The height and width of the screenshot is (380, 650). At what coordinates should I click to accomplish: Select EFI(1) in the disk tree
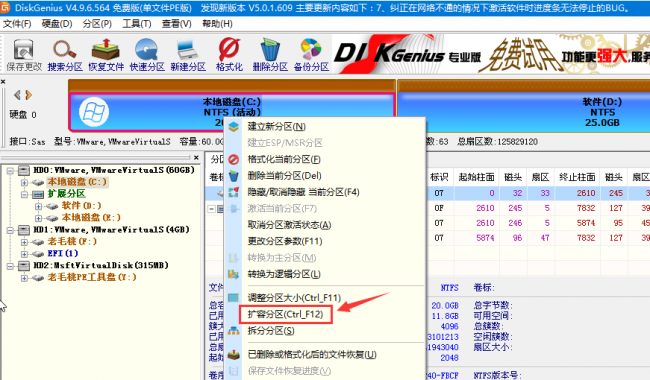click(x=63, y=253)
